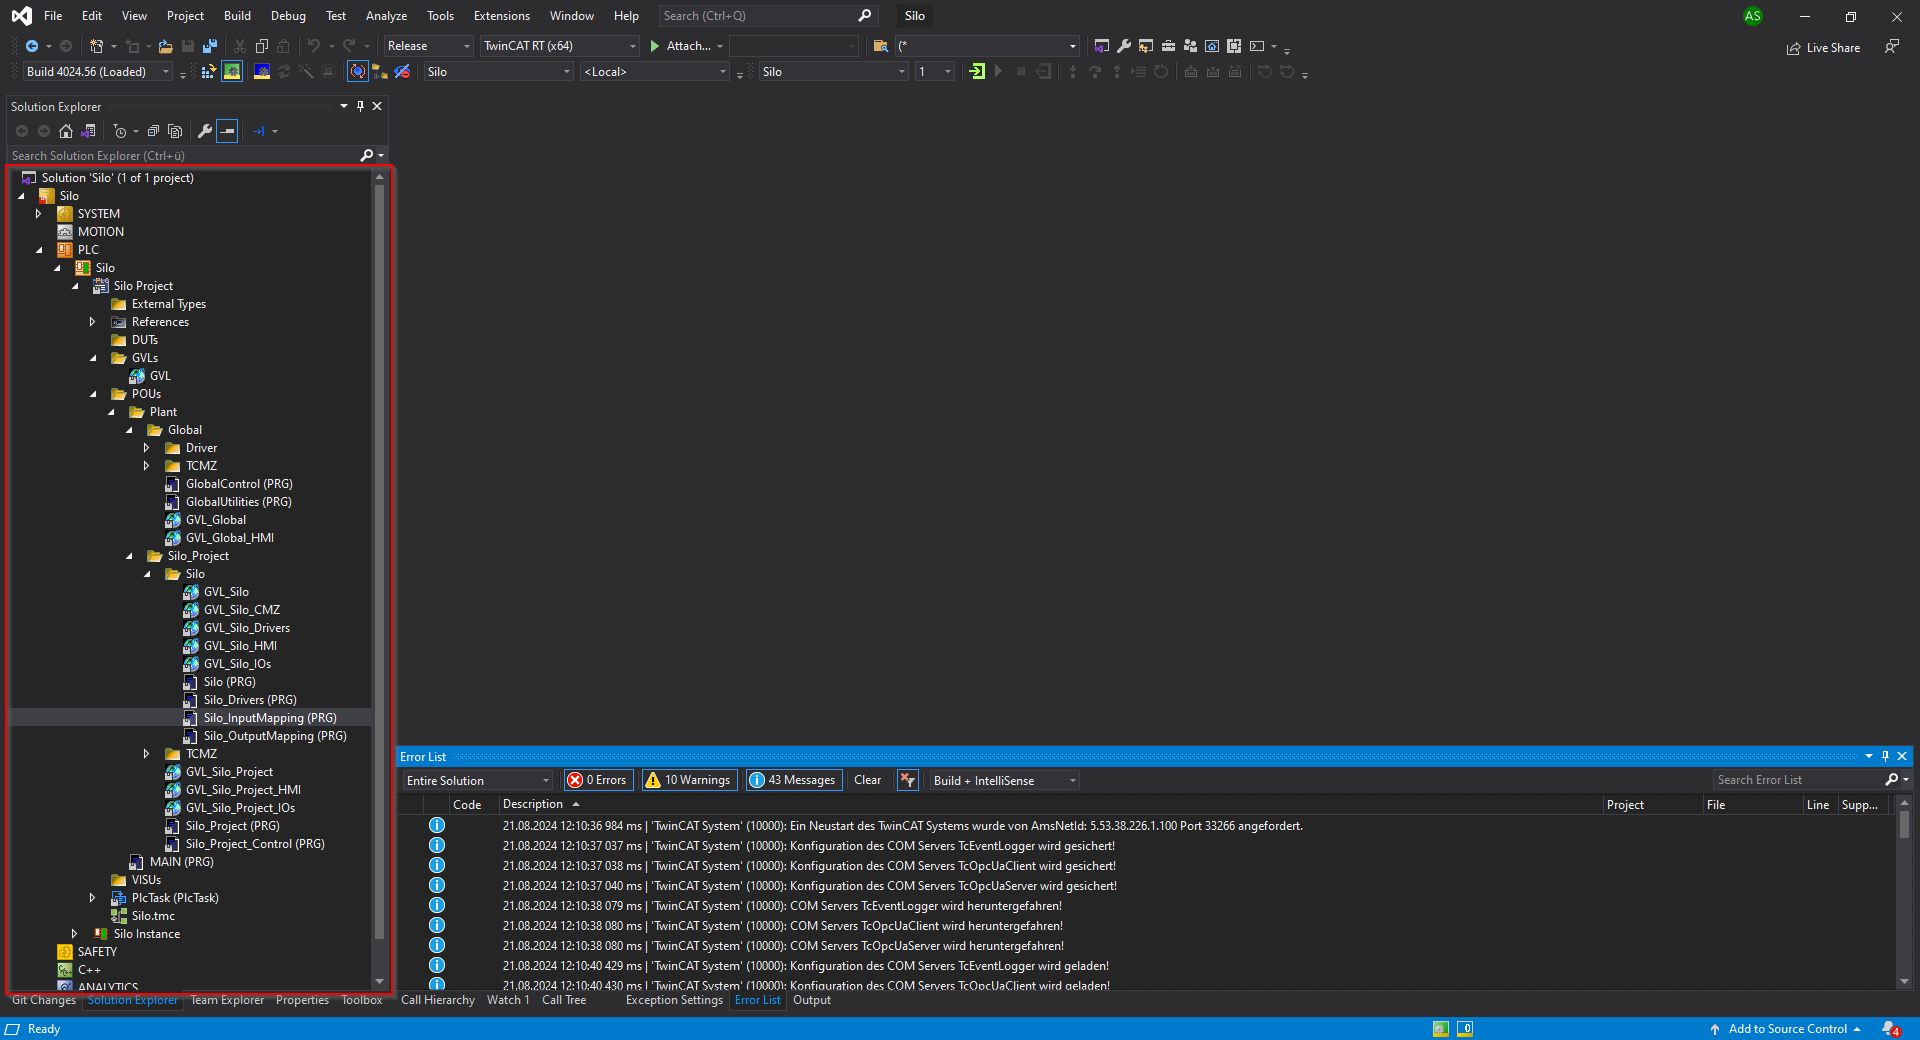Screen dimensions: 1920x1040
Task: Click the Attach... button
Action: click(687, 46)
